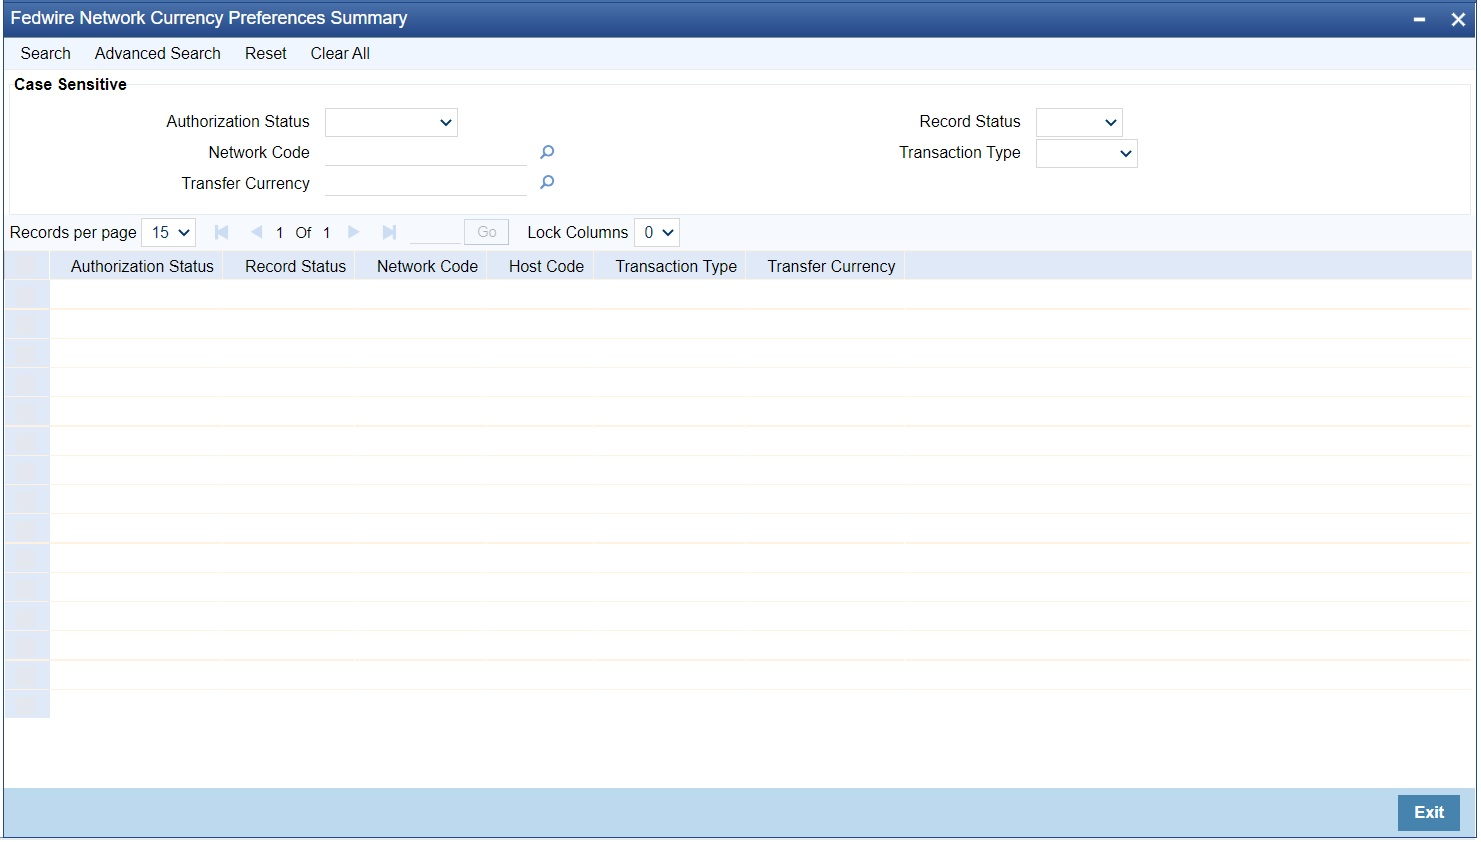
Task: Expand the Authorization Status dropdown
Action: (x=391, y=122)
